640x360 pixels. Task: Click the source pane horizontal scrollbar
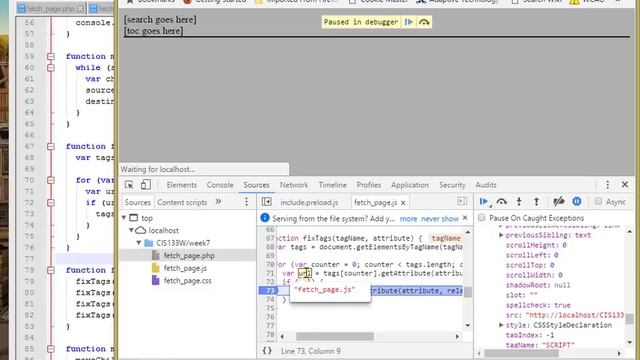tap(335, 336)
